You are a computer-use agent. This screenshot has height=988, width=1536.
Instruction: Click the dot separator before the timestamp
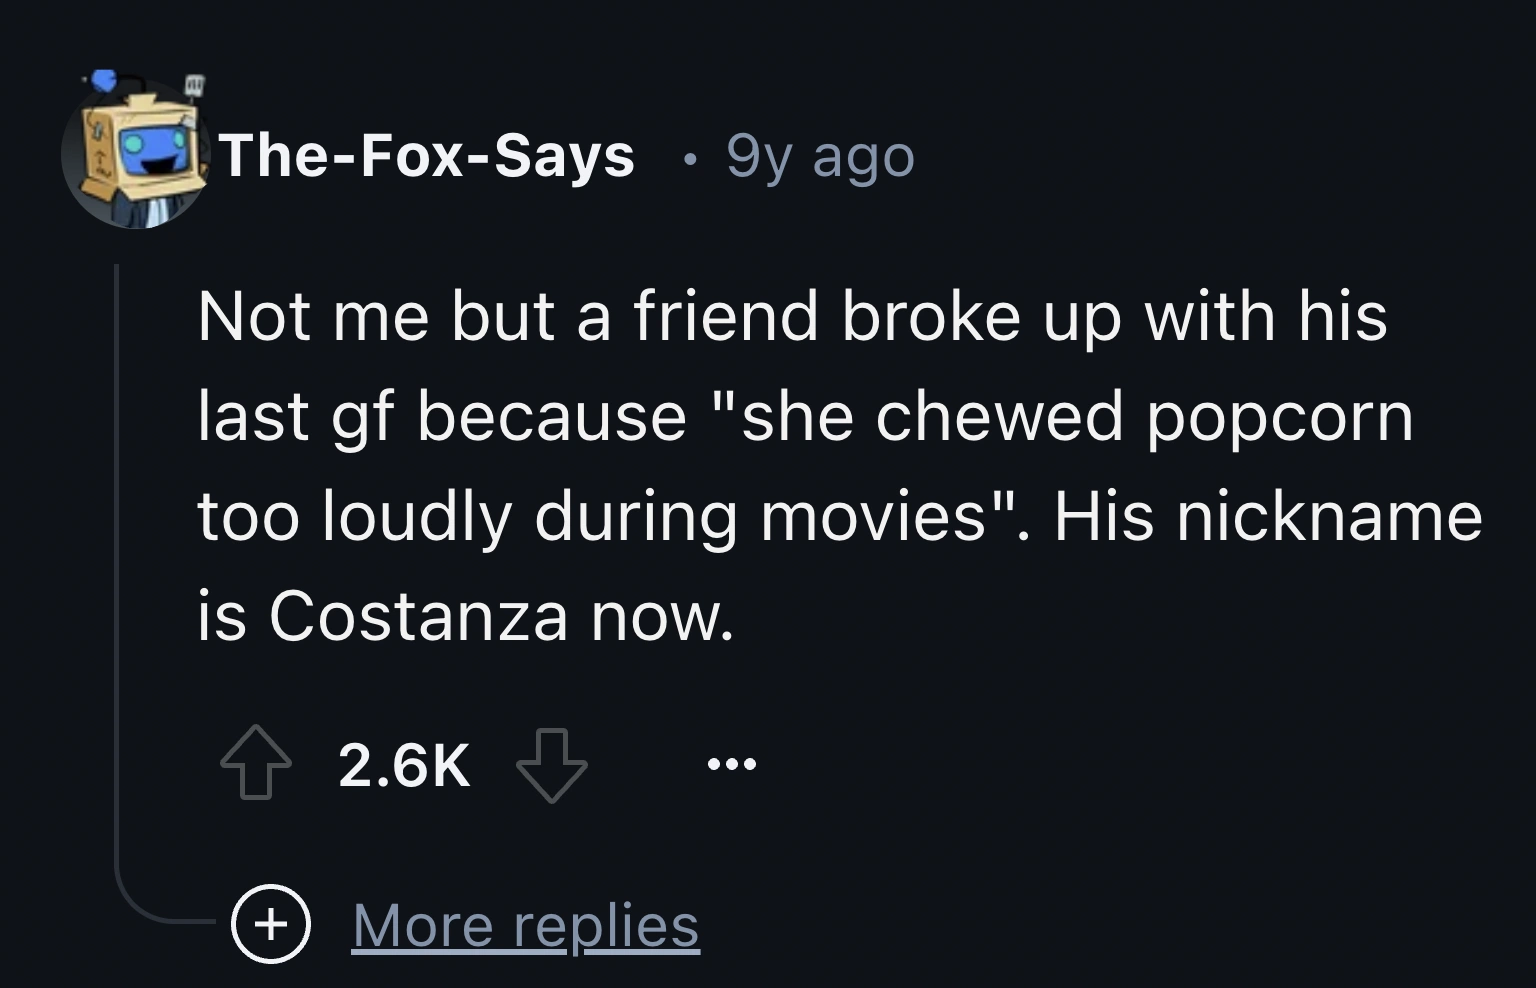point(686,158)
